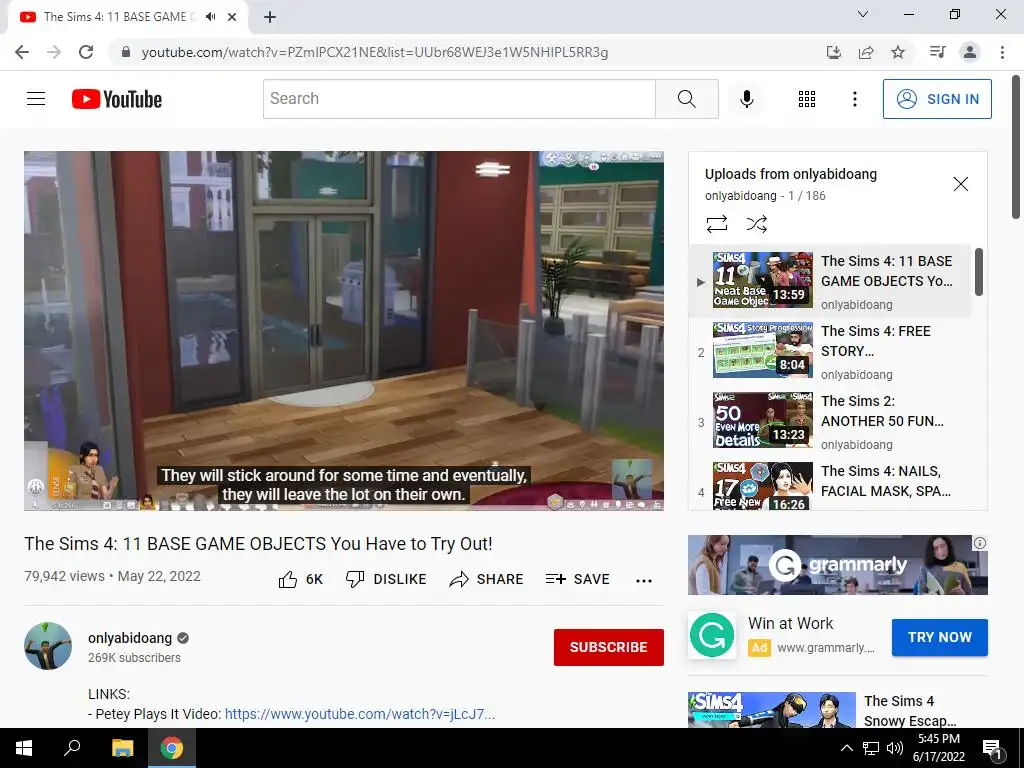Image resolution: width=1024 pixels, height=768 pixels.
Task: Open The Sims 4 Snowy Escape suggested video
Action: click(837, 710)
